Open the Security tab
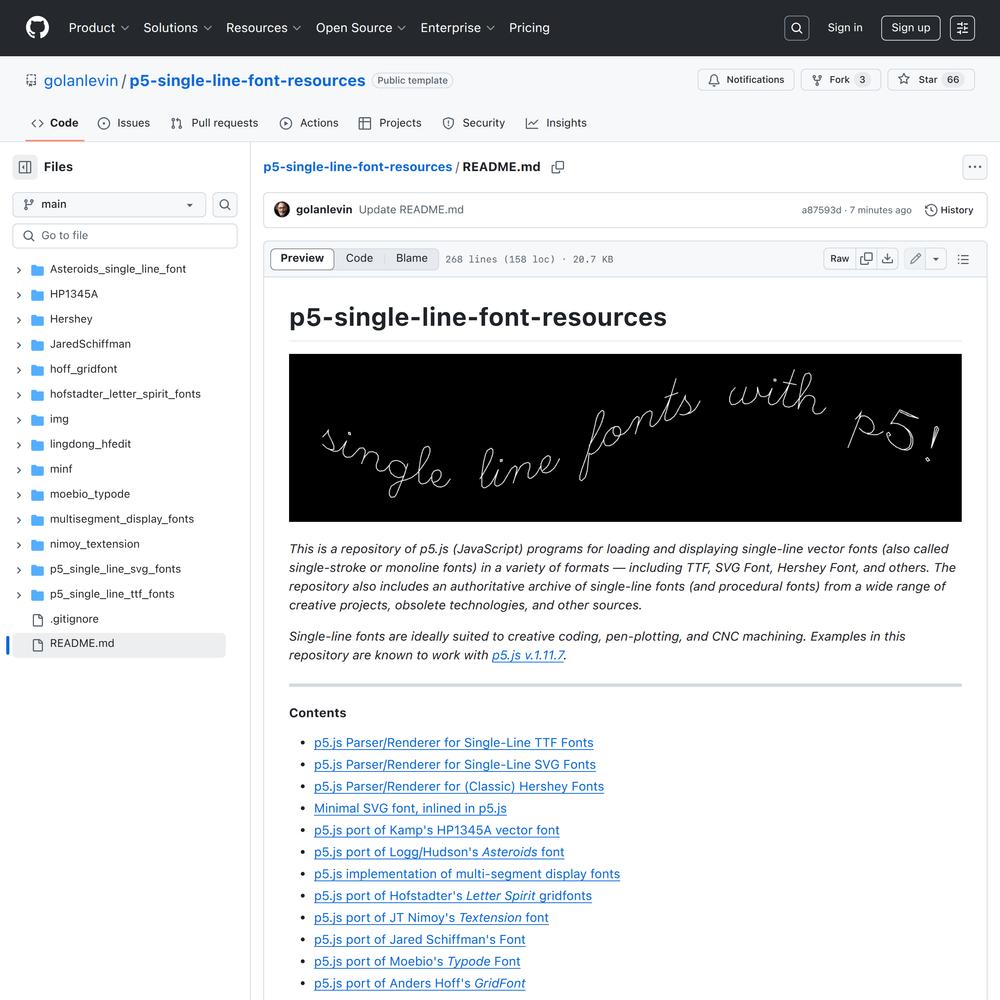This screenshot has height=1000, width=1000. 474,123
